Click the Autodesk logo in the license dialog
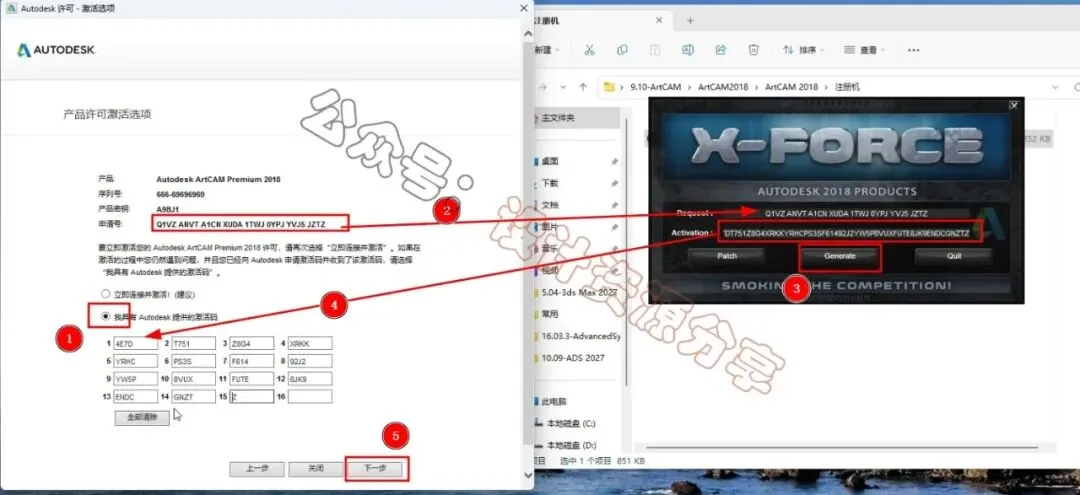The image size is (1080, 495). 56,50
